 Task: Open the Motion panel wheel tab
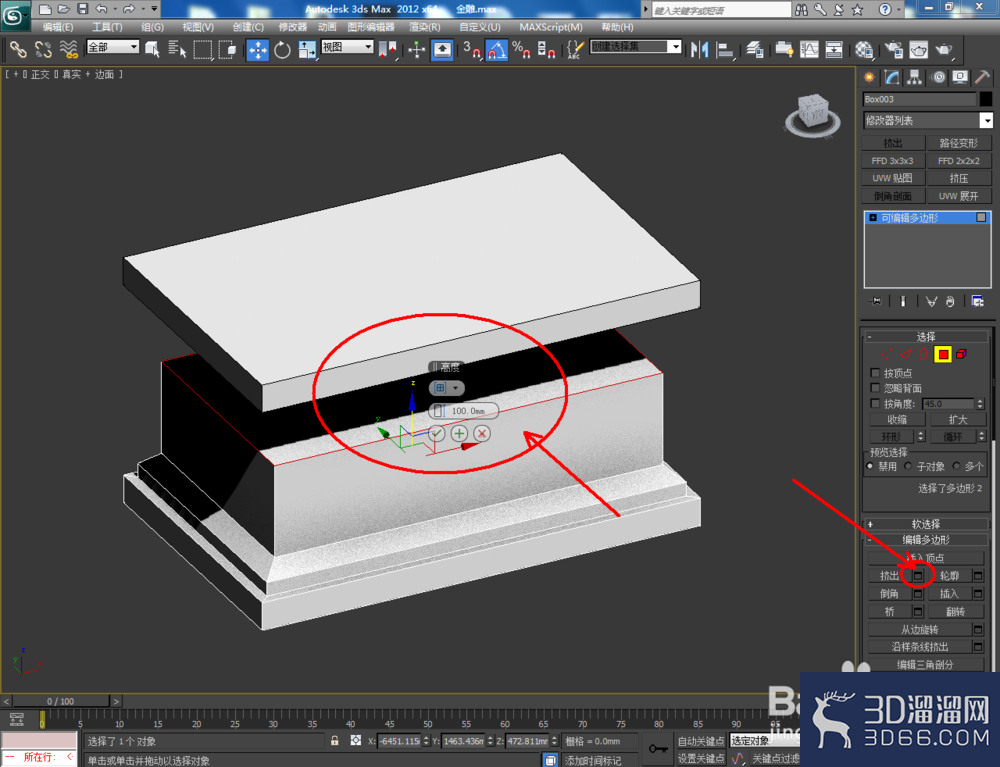coord(938,77)
